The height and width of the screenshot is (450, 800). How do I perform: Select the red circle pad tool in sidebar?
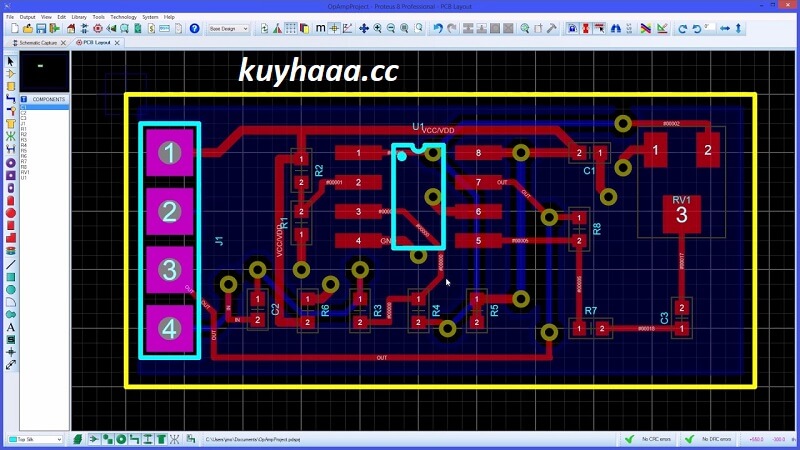[x=11, y=213]
